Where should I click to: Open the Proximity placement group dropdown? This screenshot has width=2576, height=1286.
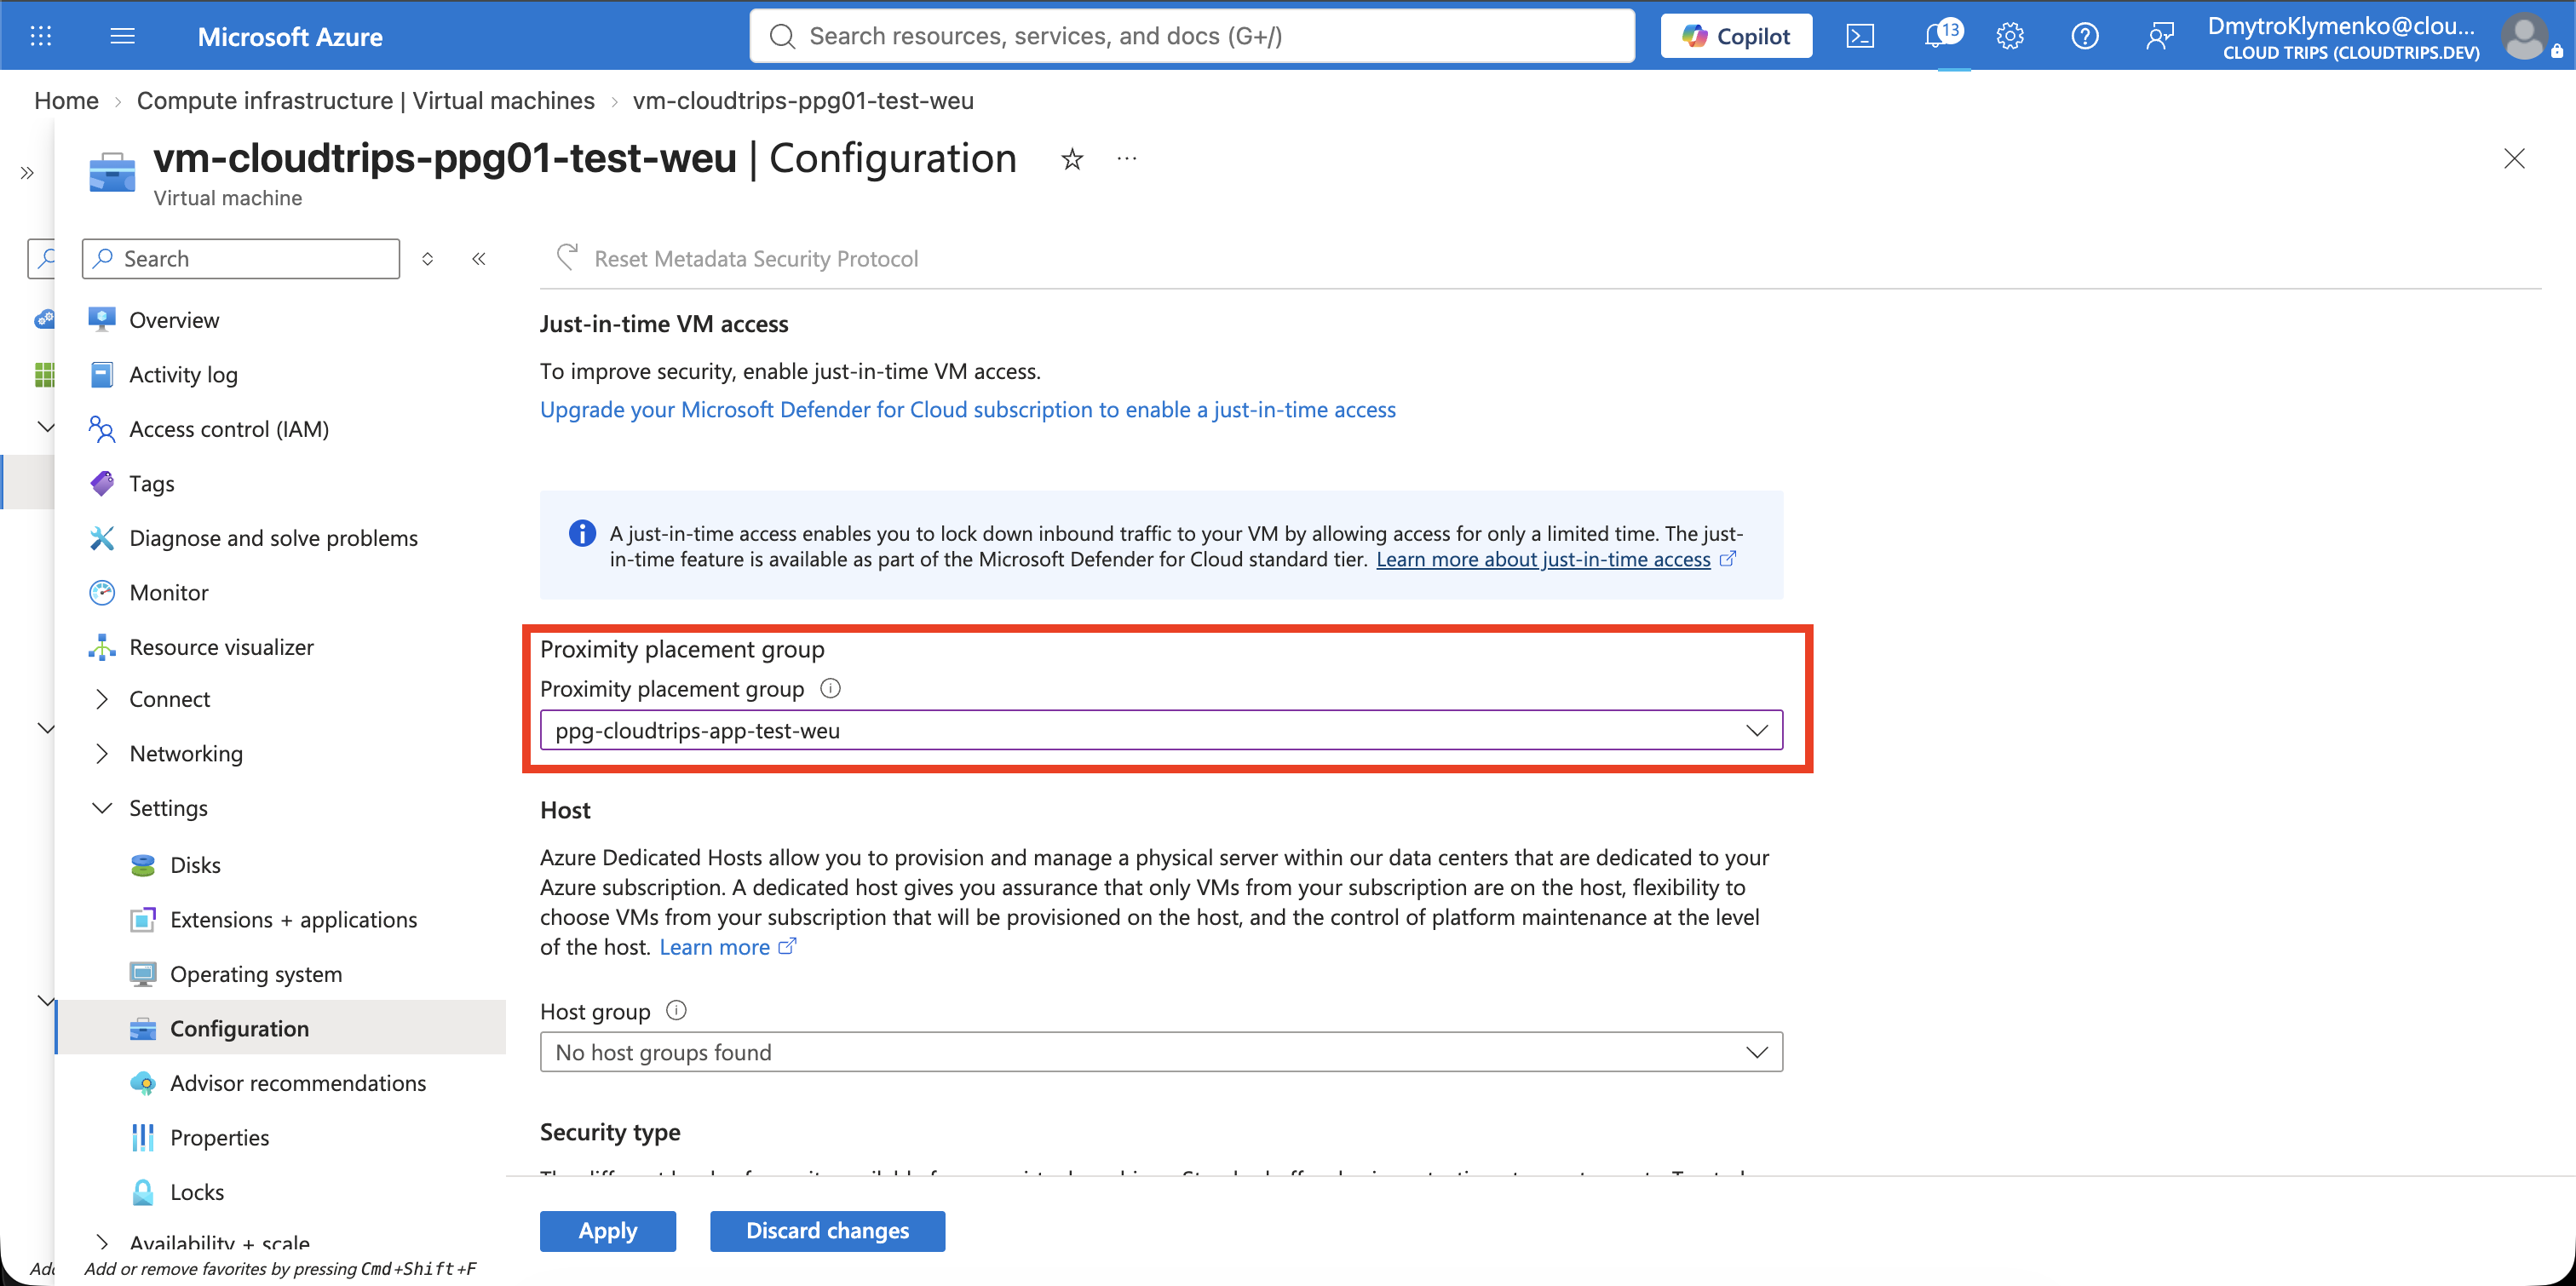tap(1161, 730)
